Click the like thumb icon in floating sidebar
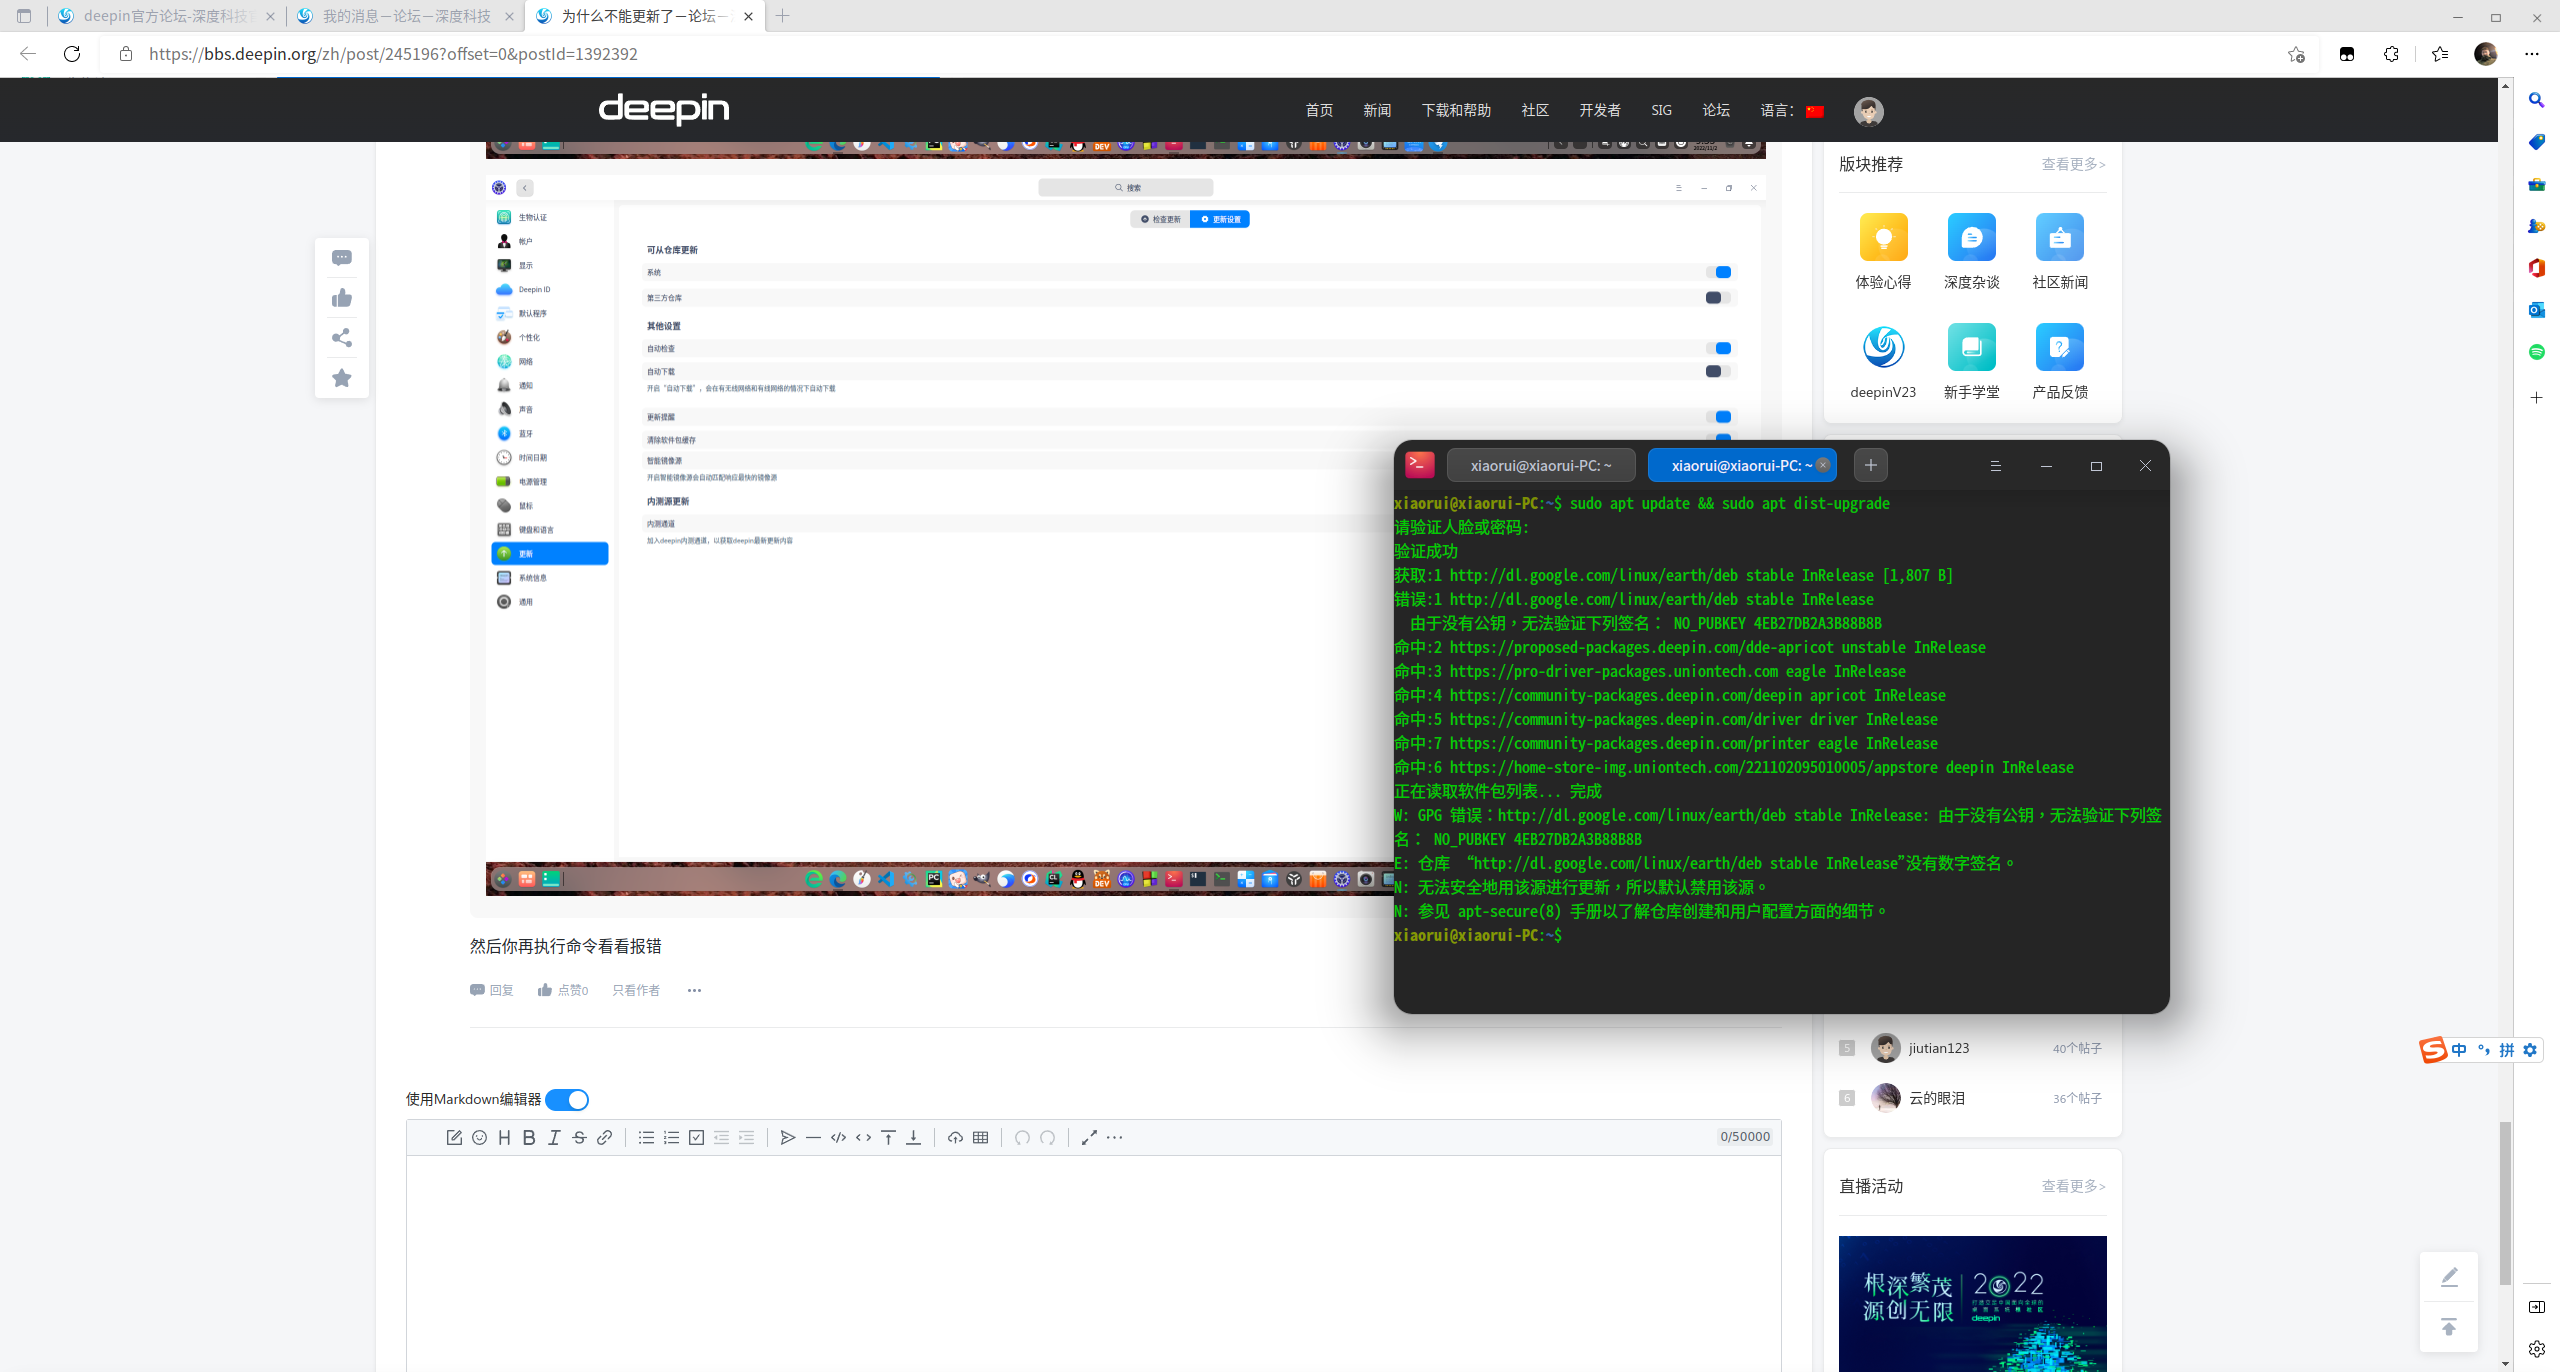Viewport: 2560px width, 1372px height. click(x=342, y=298)
